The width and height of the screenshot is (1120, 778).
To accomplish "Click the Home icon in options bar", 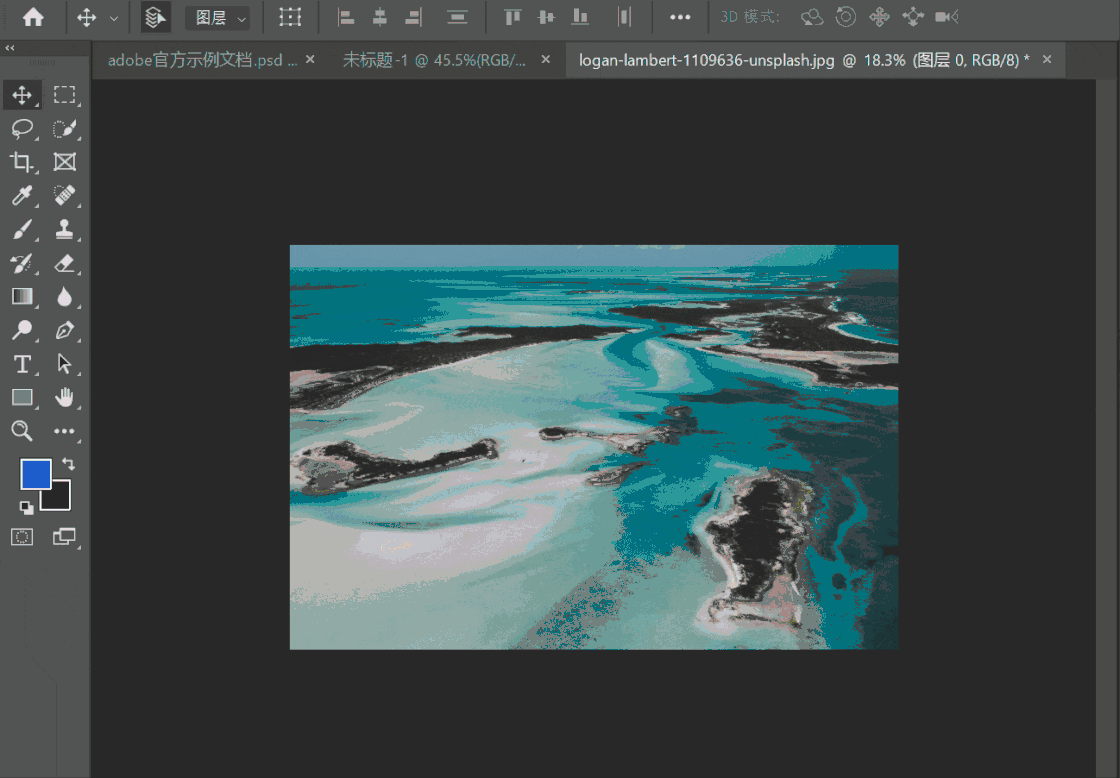I will tap(33, 17).
